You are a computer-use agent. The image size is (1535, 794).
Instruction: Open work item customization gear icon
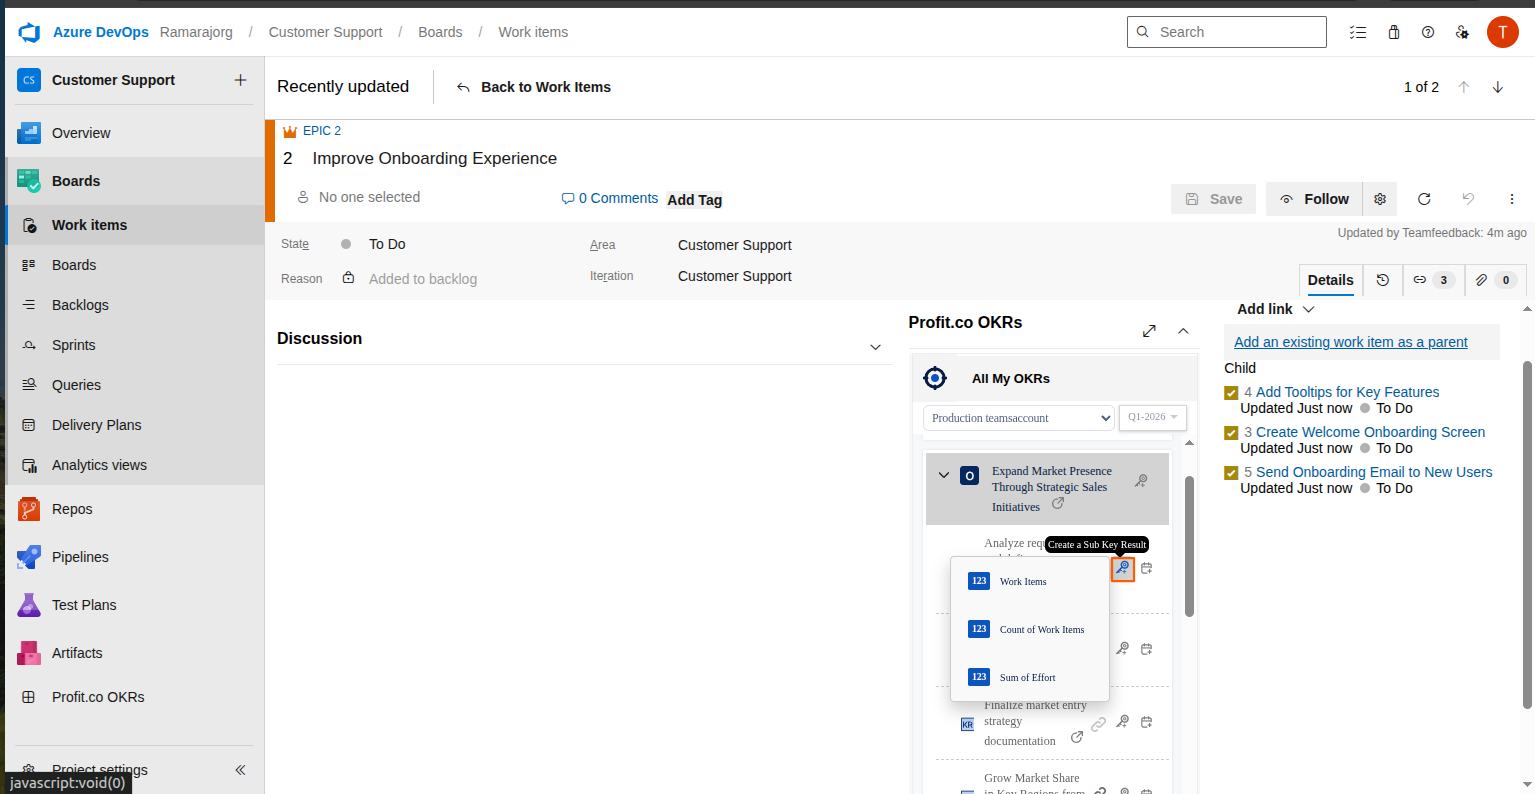(x=1380, y=199)
